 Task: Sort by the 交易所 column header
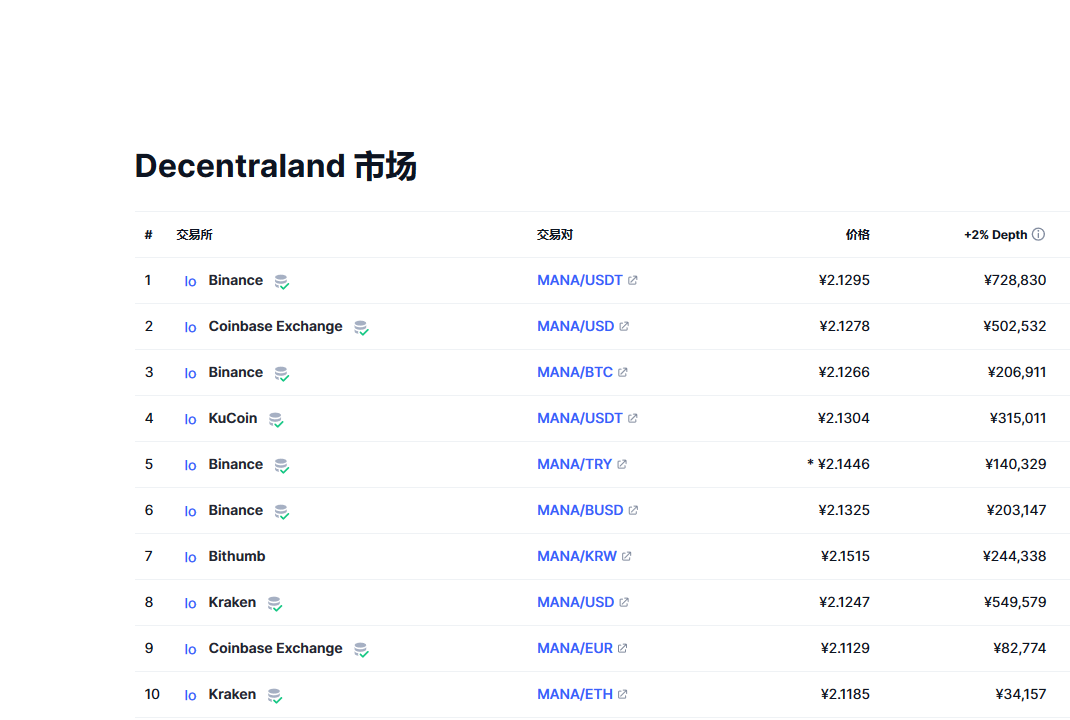point(194,235)
